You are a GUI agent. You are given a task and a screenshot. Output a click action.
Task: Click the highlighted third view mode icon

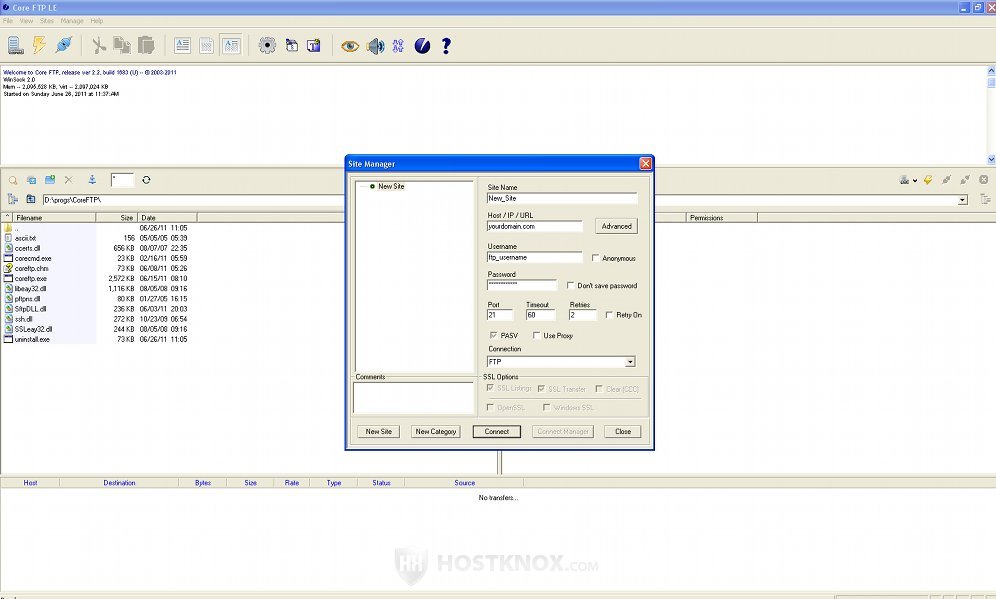pos(231,45)
